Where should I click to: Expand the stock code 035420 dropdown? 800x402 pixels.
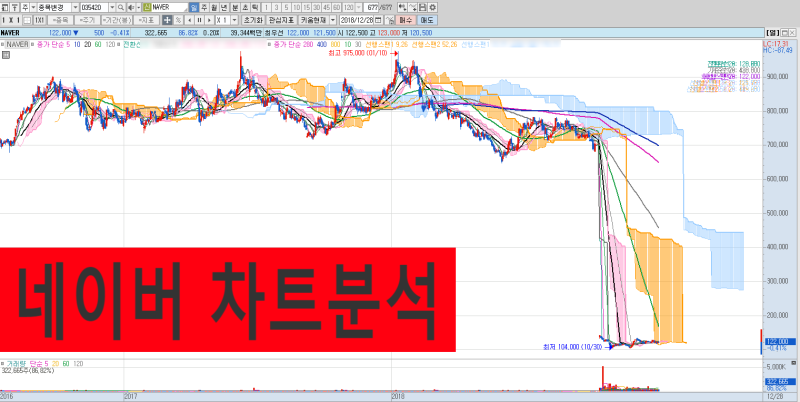pyautogui.click(x=112, y=8)
